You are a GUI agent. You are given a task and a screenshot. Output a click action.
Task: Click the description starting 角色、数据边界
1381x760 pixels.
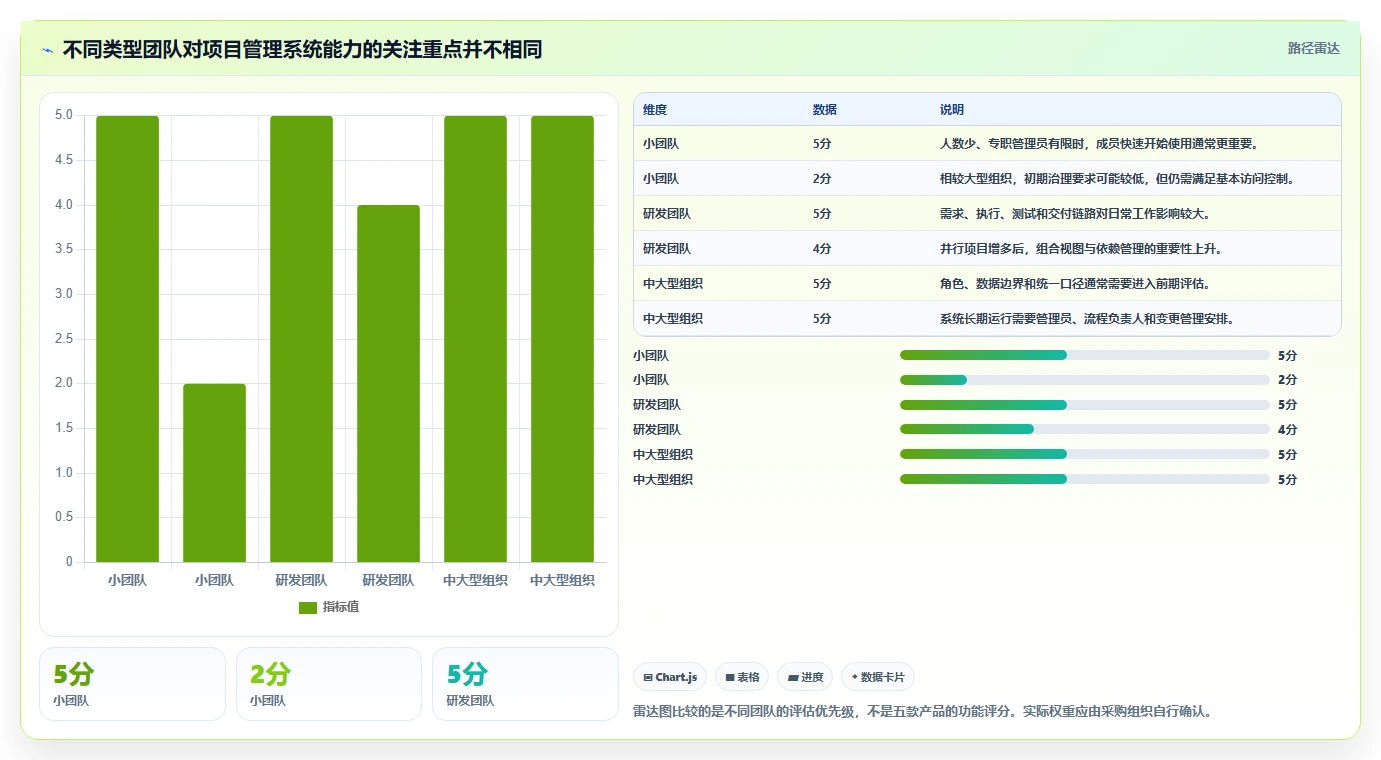(1076, 284)
